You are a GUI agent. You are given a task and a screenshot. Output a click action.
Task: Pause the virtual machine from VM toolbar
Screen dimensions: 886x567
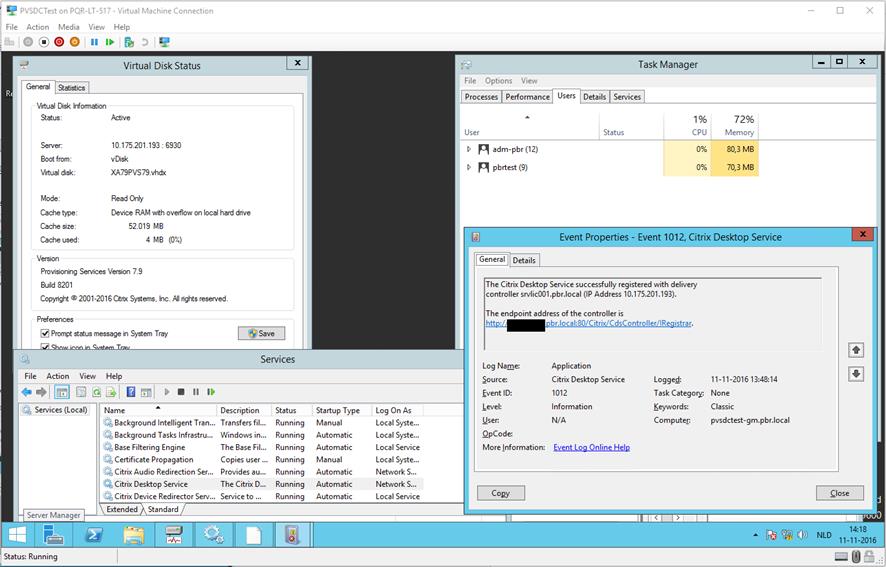click(x=94, y=42)
